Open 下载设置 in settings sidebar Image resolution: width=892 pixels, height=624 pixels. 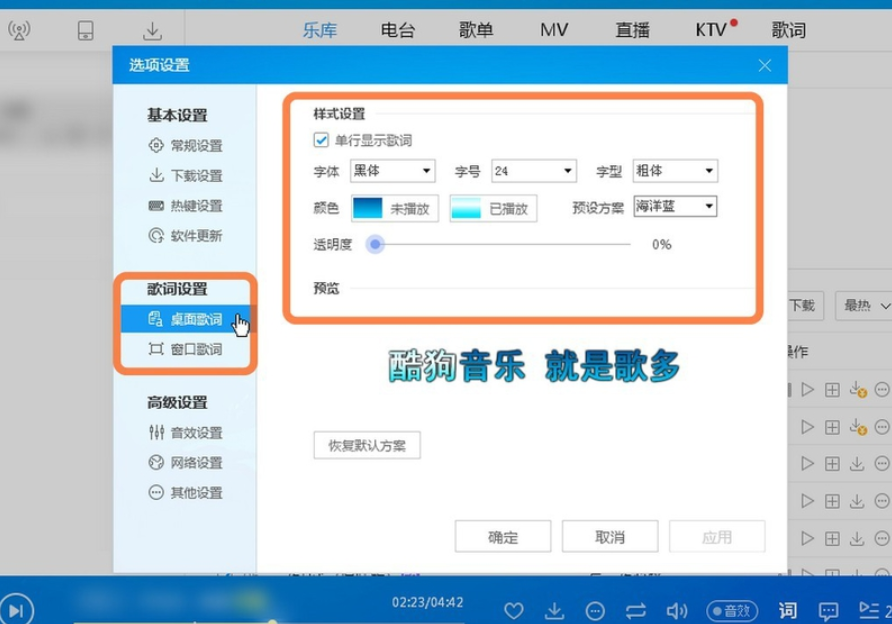click(x=185, y=176)
